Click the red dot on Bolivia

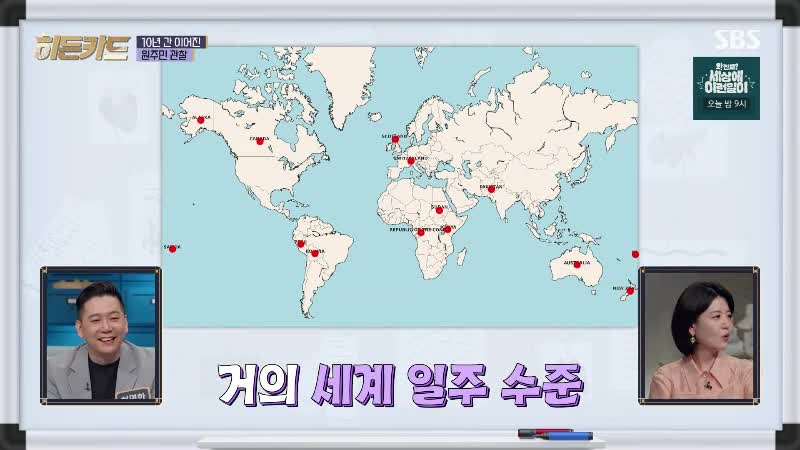[x=315, y=253]
